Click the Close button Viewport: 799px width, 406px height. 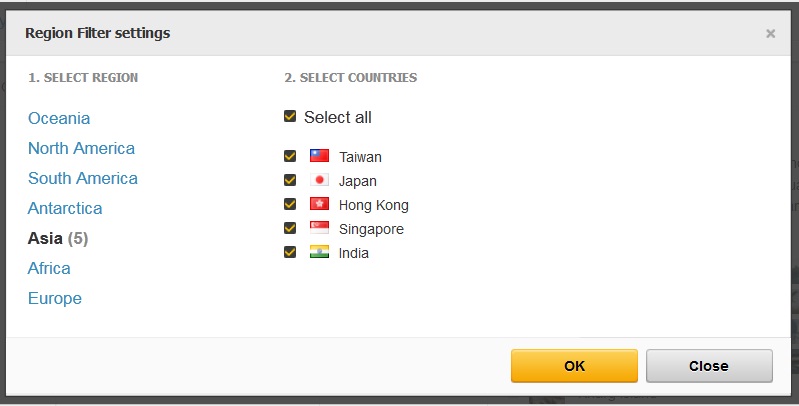point(709,366)
